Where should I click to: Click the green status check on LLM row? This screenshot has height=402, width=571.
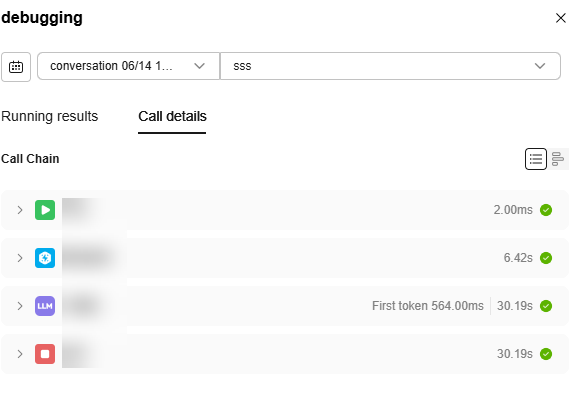click(546, 306)
